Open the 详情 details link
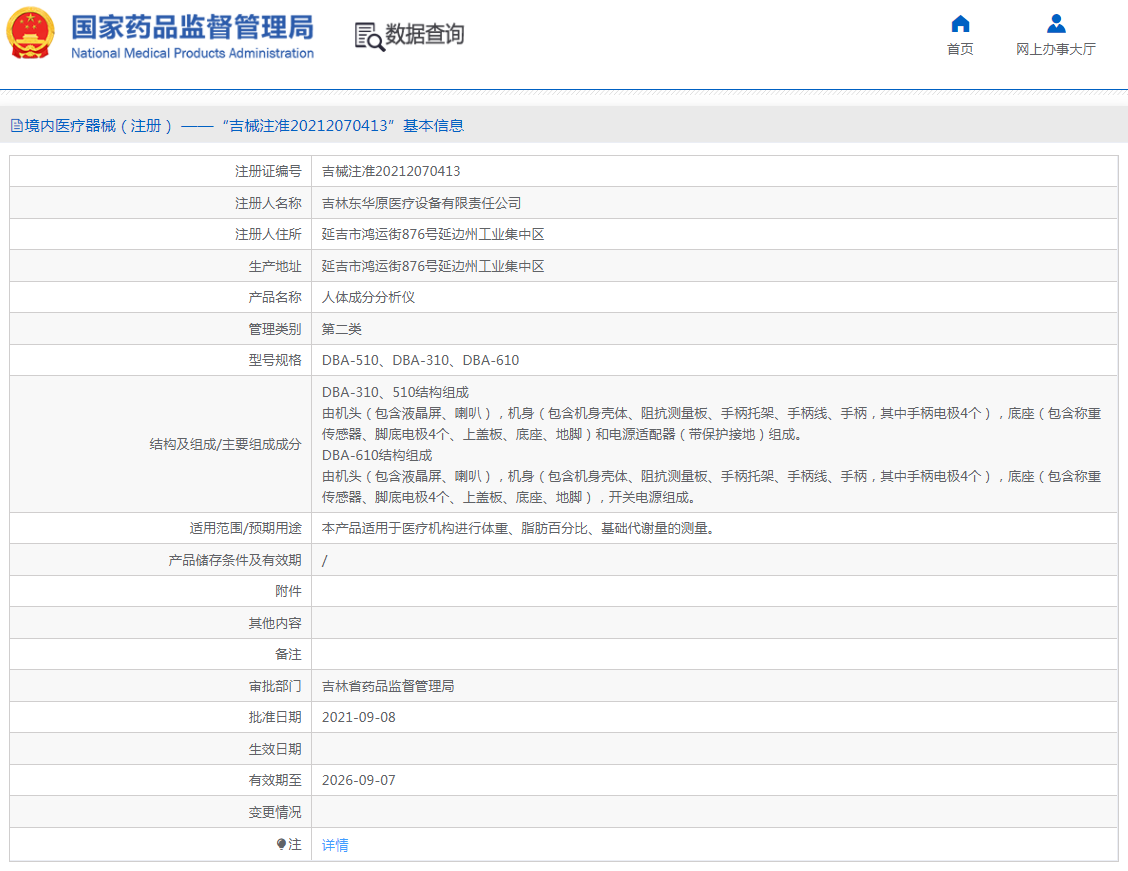 334,845
